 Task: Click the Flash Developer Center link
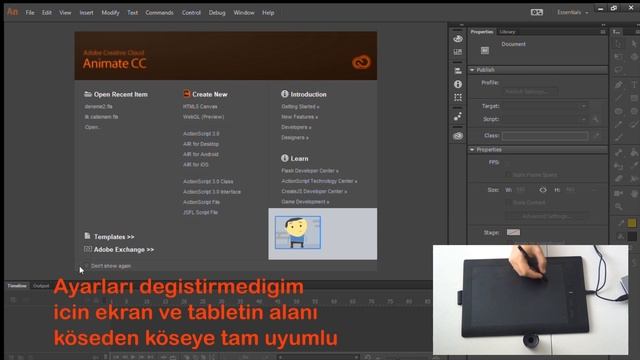click(x=309, y=171)
